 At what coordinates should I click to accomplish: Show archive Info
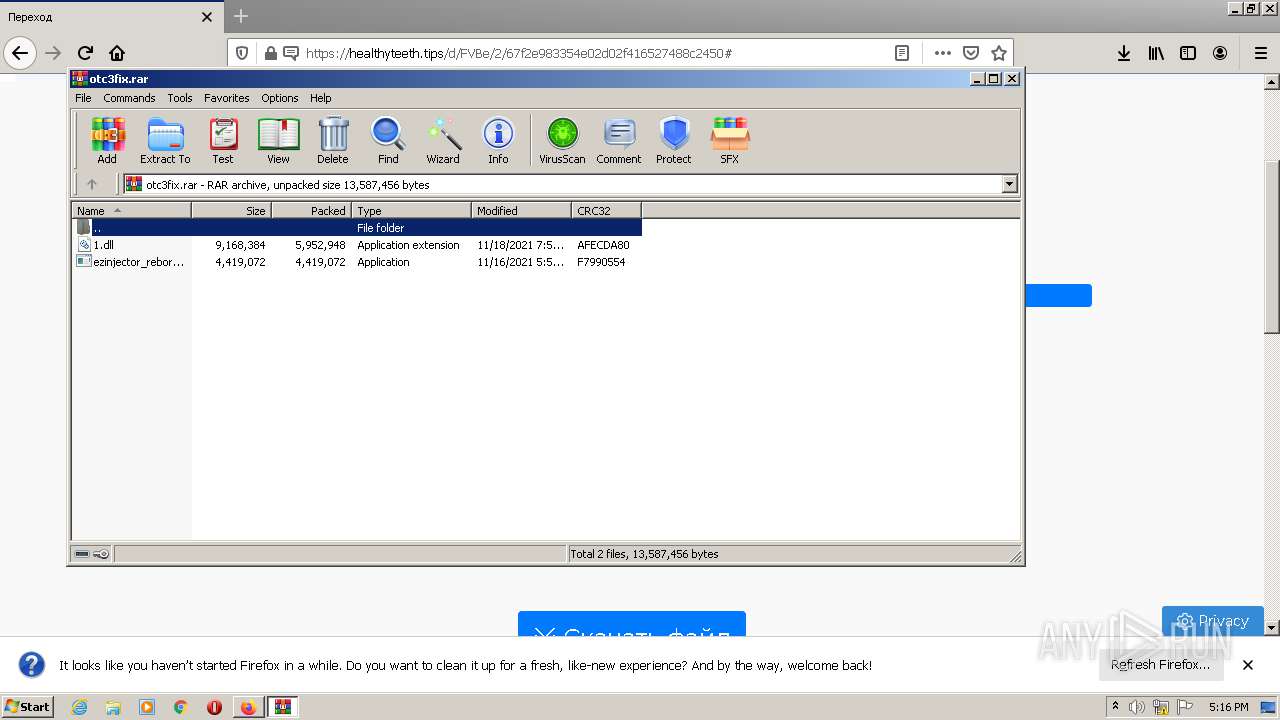coord(498,140)
